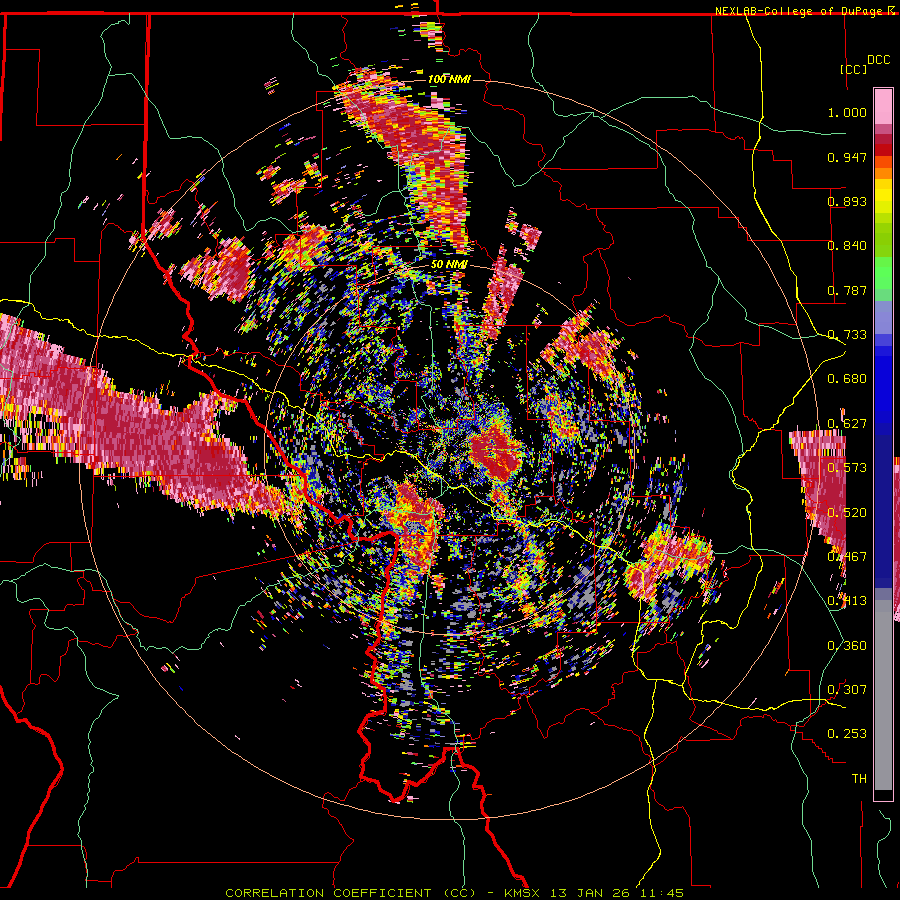Click the [CC] units label
Screen dimensions: 900x900
[x=854, y=69]
